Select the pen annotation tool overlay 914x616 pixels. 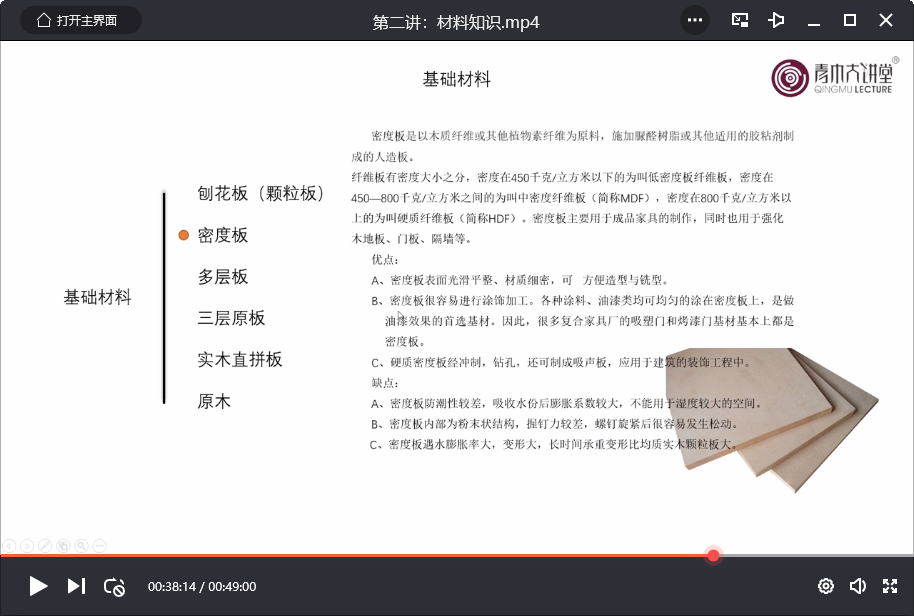[x=45, y=545]
